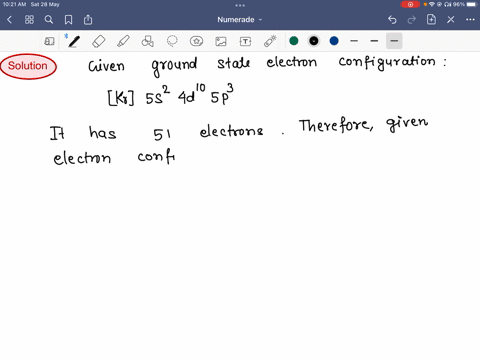Select the Text box tool
This screenshot has width=480, height=360.
[x=245, y=41]
